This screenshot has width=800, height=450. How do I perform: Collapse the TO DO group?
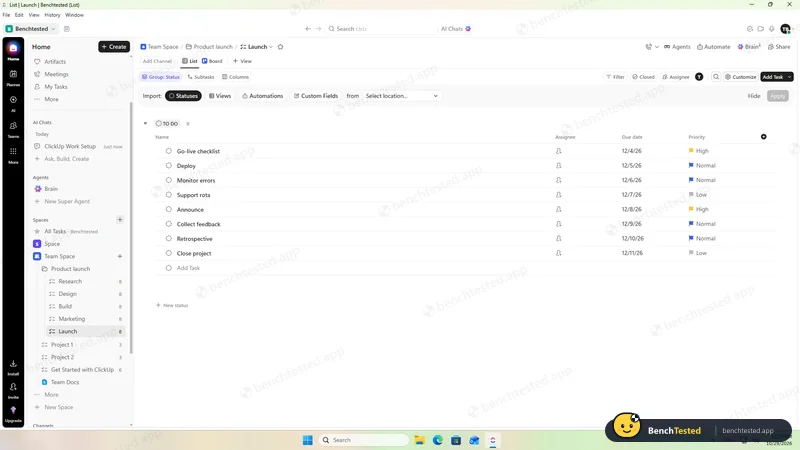145,123
